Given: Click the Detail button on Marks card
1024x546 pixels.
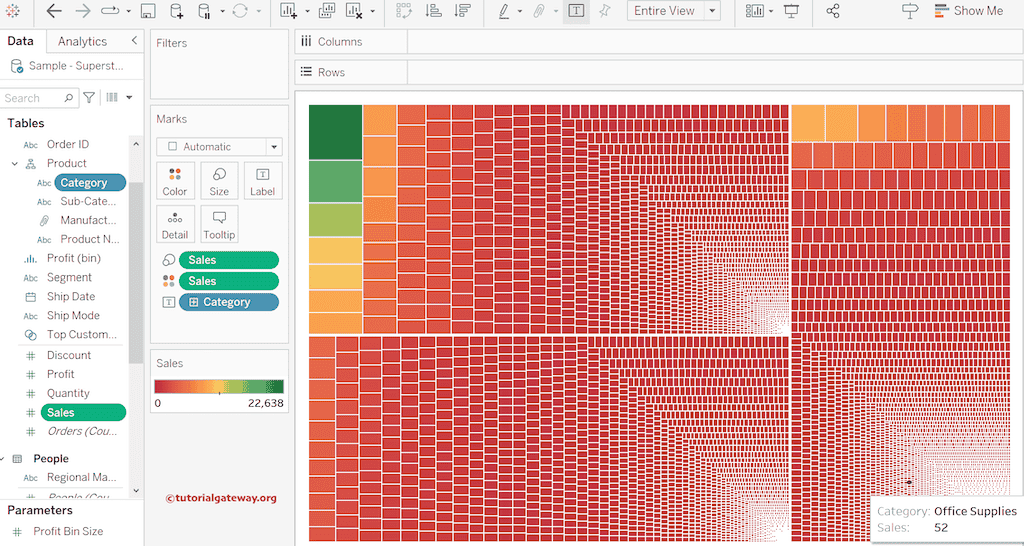Looking at the screenshot, I should [x=174, y=225].
